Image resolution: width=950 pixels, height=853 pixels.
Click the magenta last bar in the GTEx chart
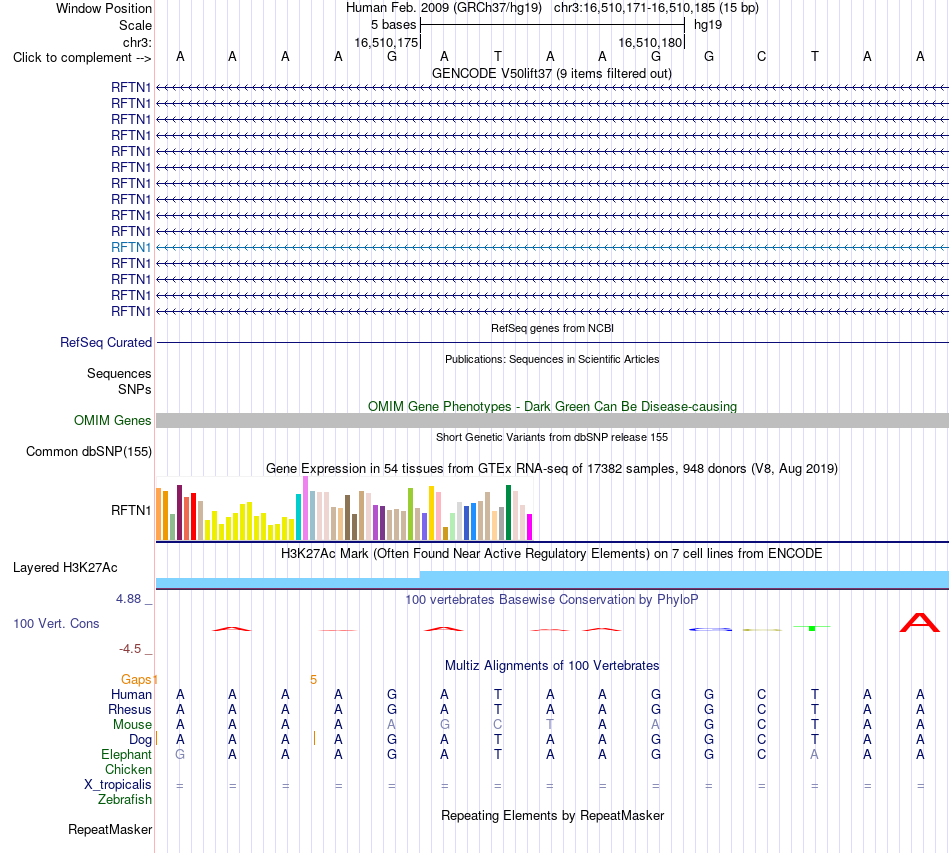click(x=530, y=527)
